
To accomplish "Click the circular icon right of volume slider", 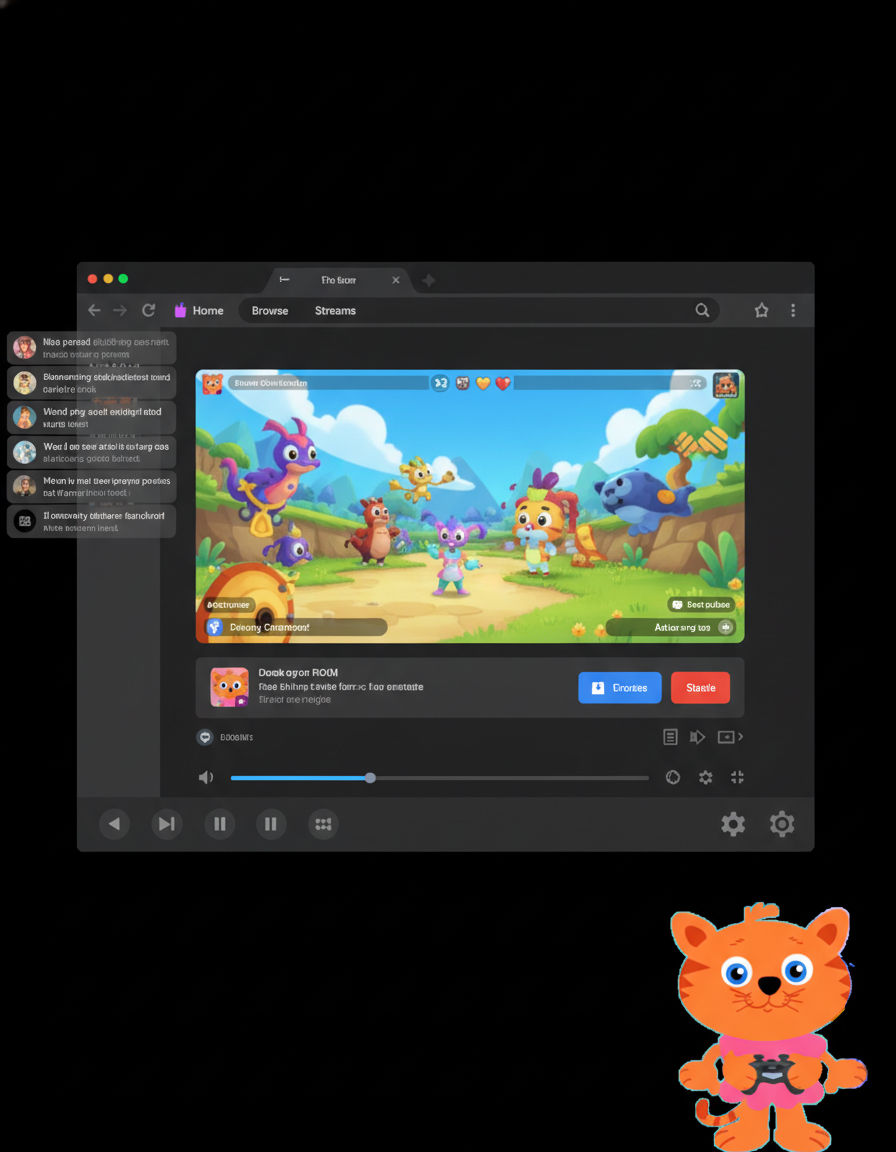I will click(673, 777).
